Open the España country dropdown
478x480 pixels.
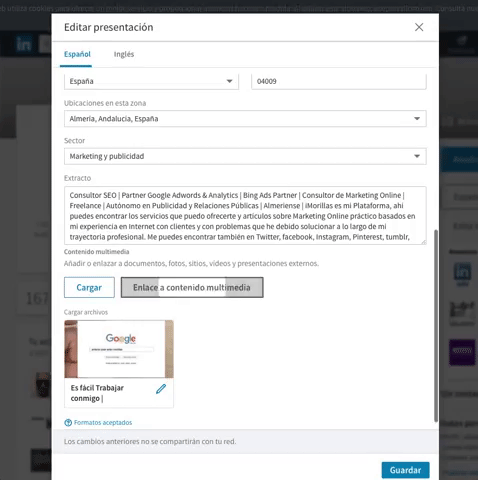pyautogui.click(x=151, y=81)
